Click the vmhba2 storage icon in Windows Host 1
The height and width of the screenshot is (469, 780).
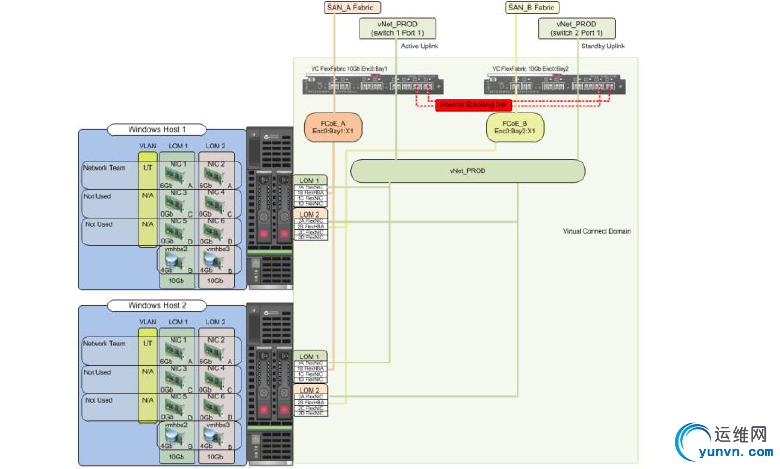174,261
